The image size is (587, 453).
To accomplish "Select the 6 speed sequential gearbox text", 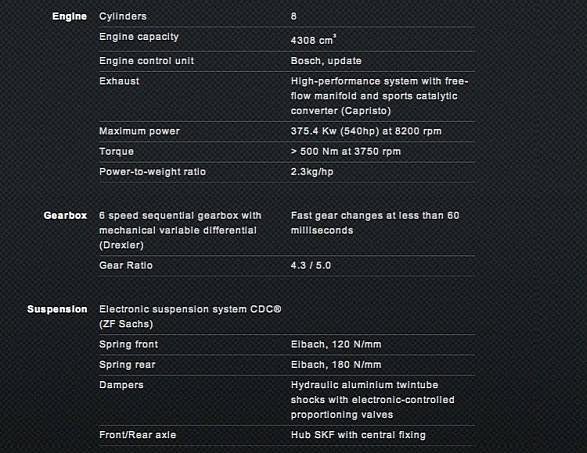I will (180, 230).
